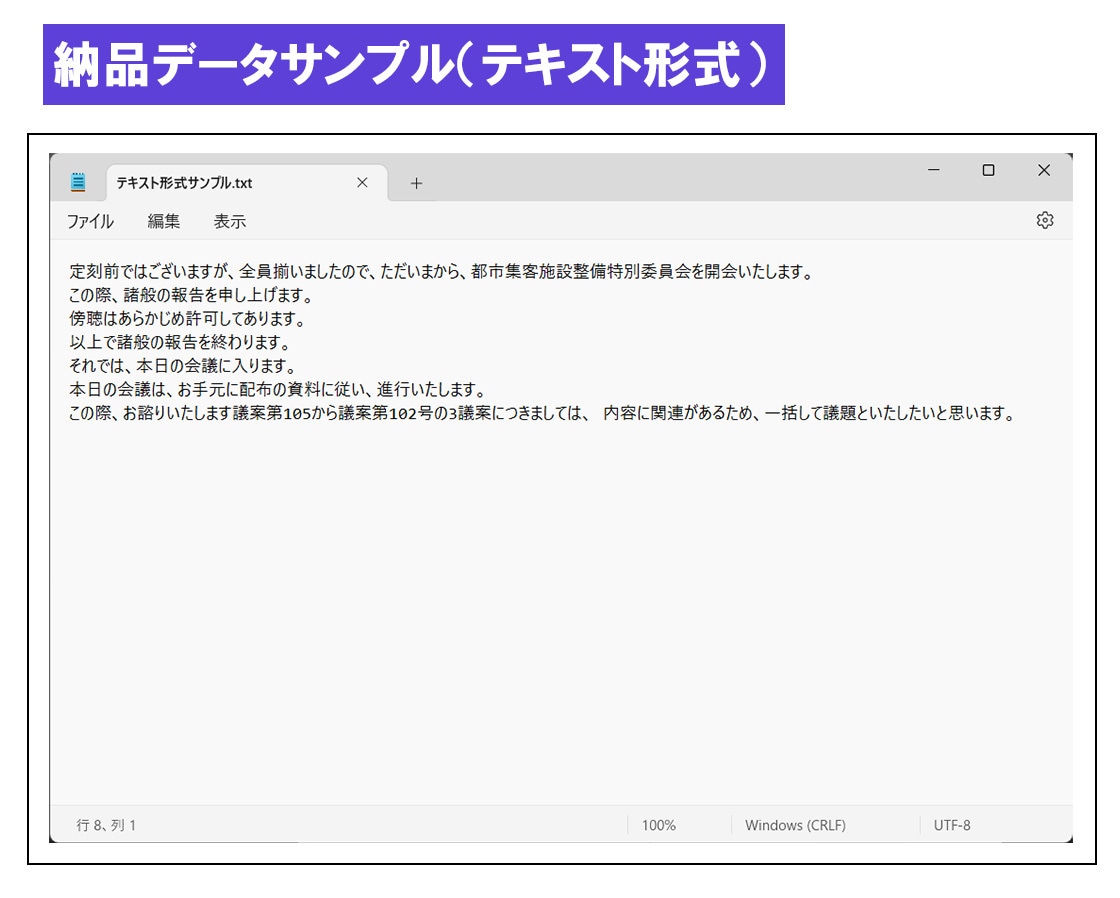
Task: Click the 行 8、列 1 cursor position
Action: click(106, 825)
